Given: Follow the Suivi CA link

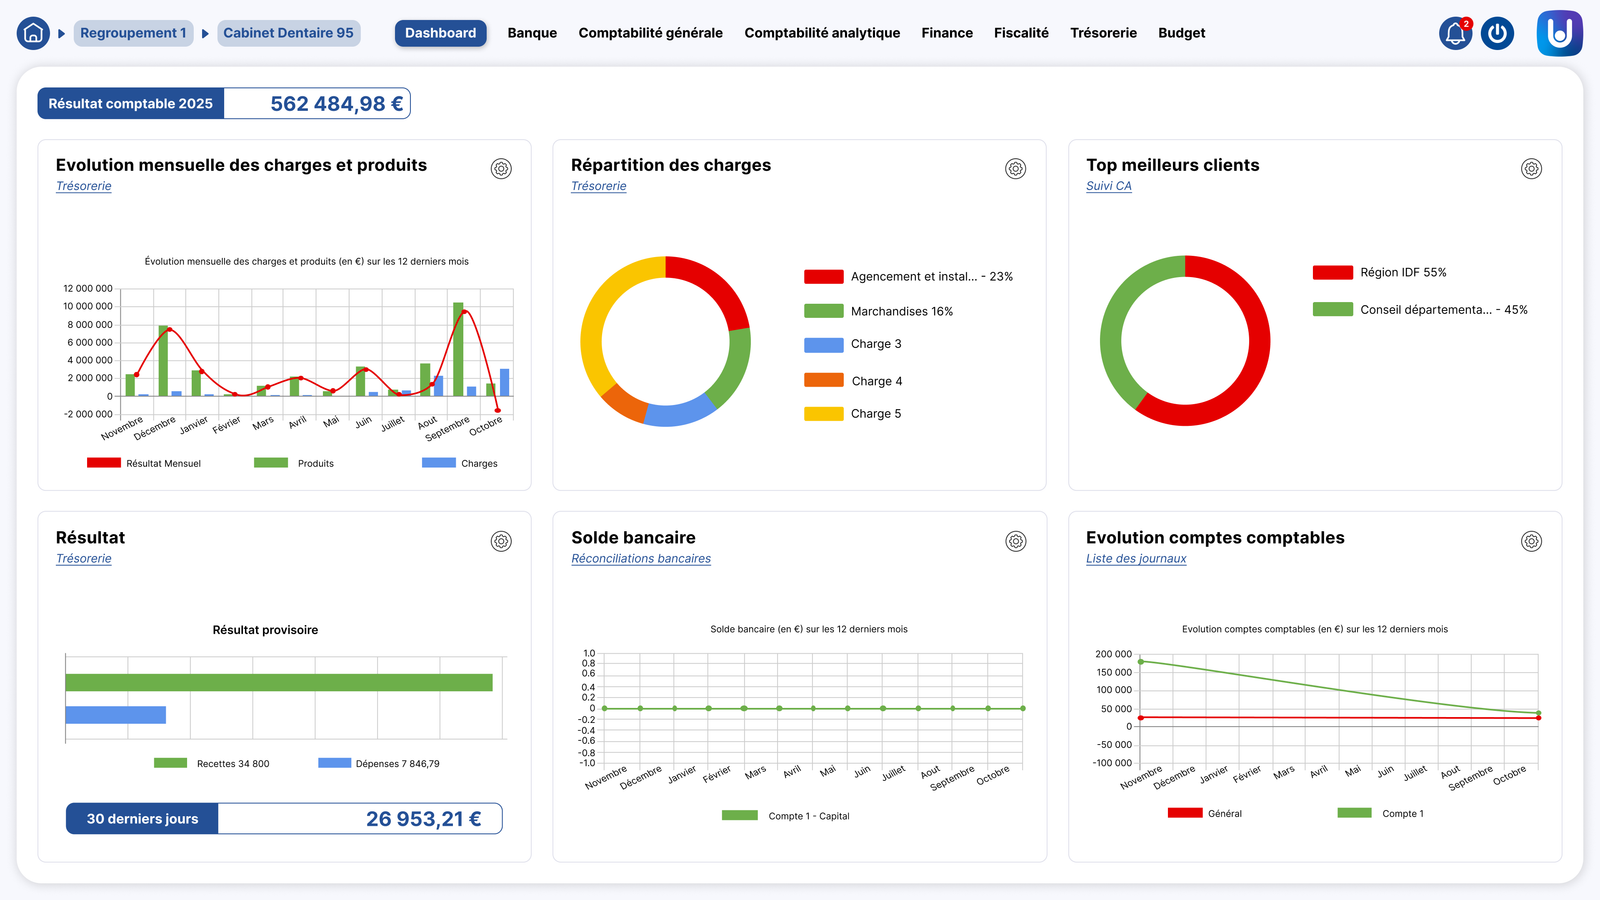Looking at the screenshot, I should (x=1109, y=186).
